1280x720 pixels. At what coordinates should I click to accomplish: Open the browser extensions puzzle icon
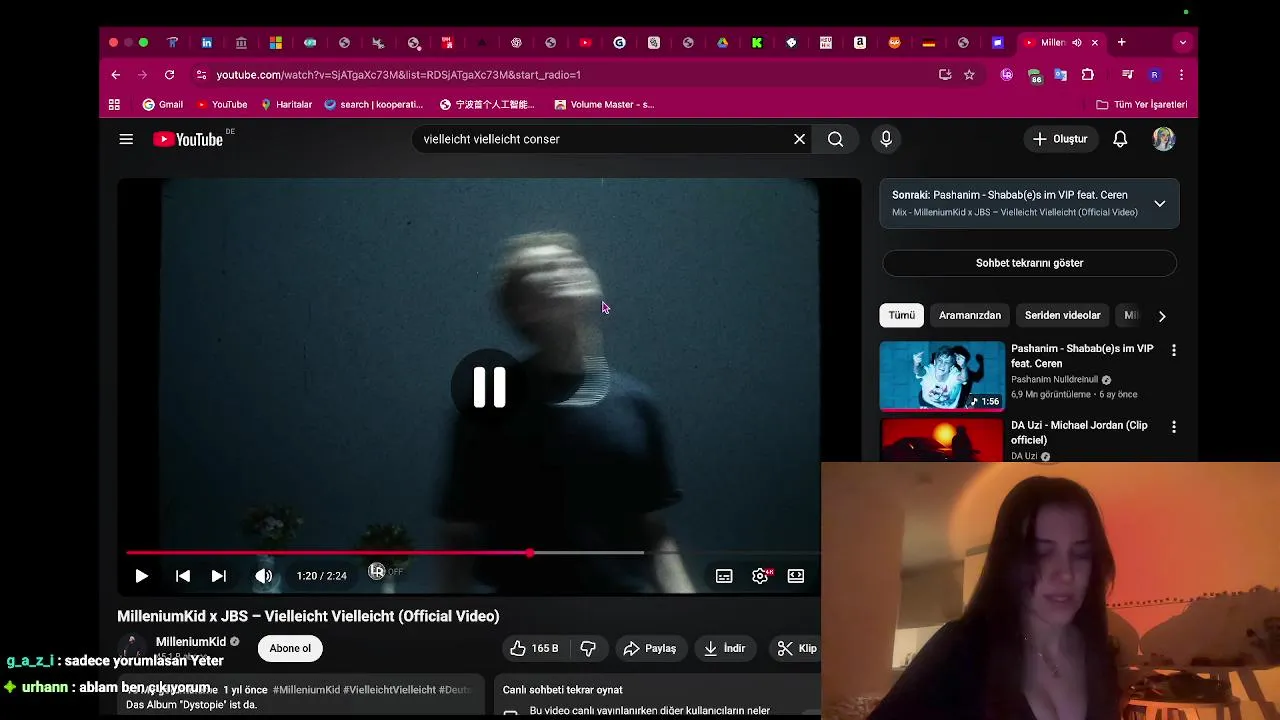tap(1088, 74)
